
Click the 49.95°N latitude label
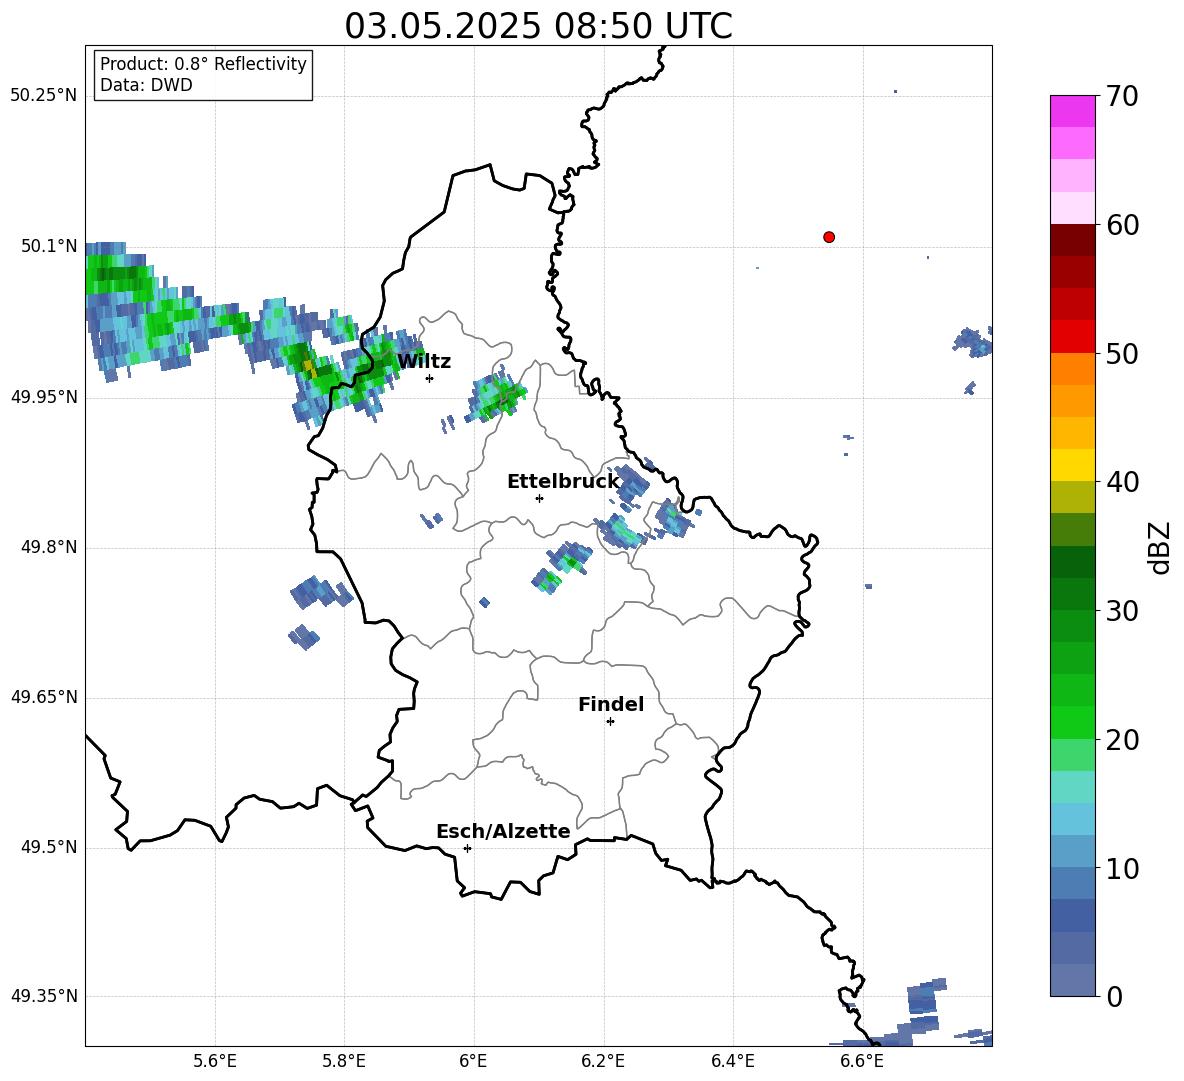pyautogui.click(x=43, y=397)
